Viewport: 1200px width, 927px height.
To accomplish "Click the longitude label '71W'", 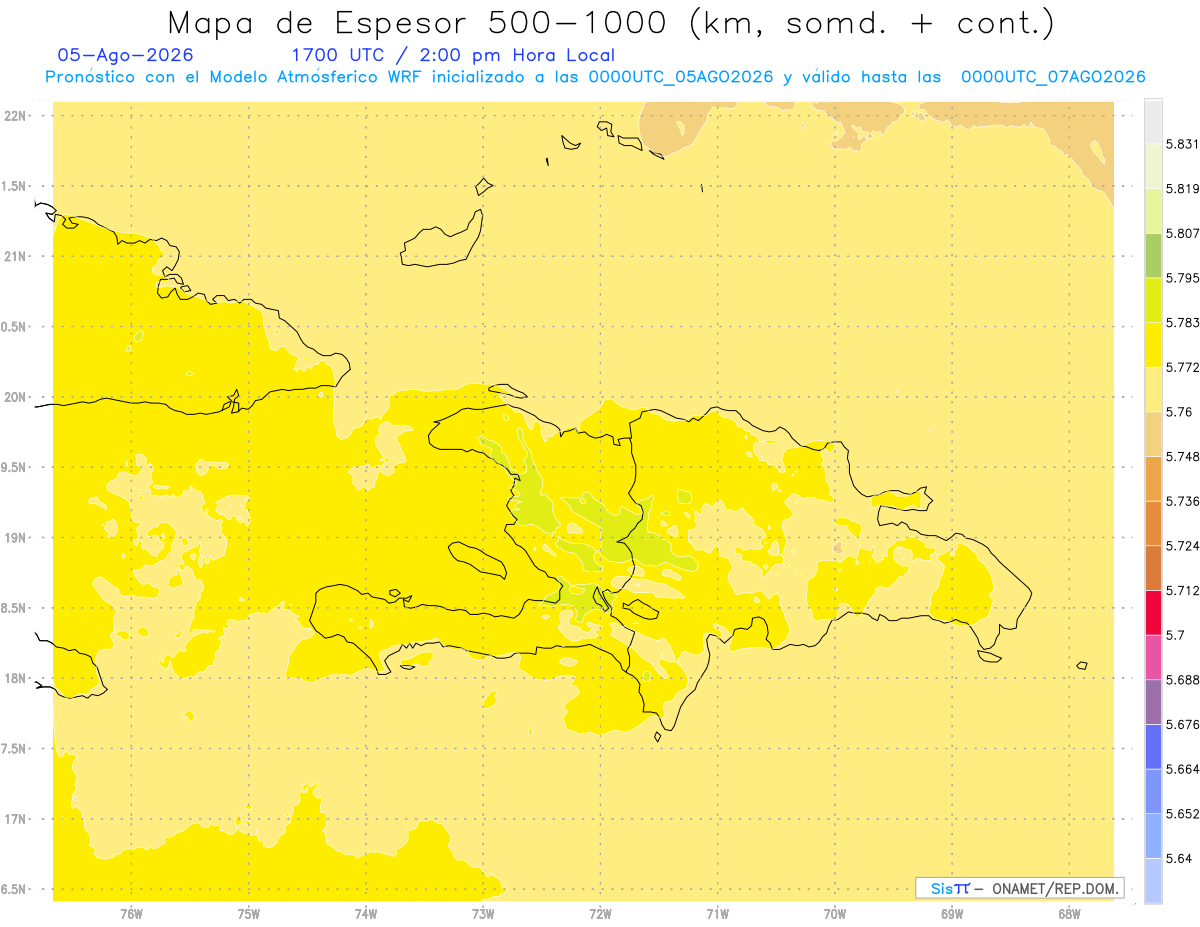I will pyautogui.click(x=717, y=914).
